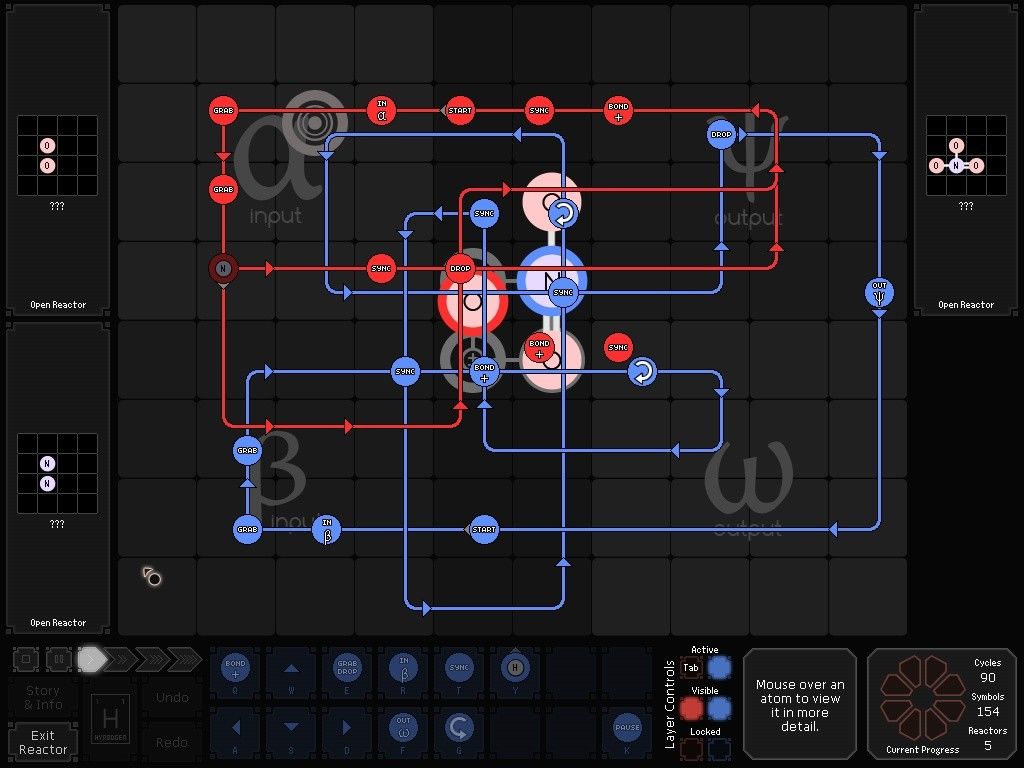Select the Pause instruction tool

627,727
